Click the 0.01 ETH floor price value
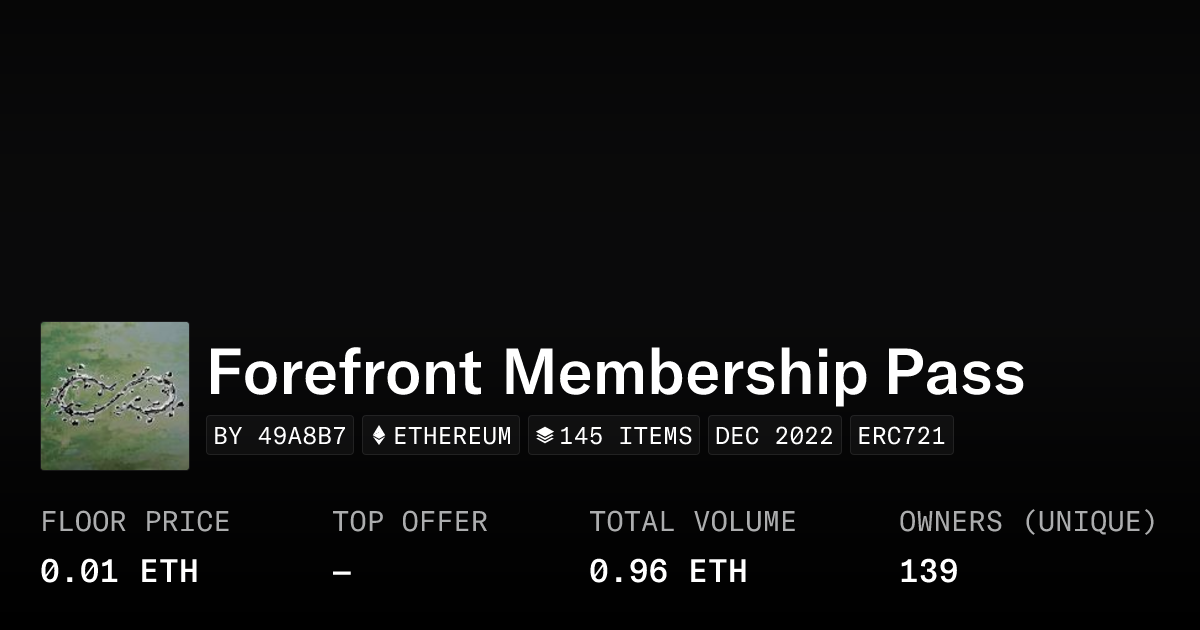Viewport: 1200px width, 630px height. tap(119, 571)
